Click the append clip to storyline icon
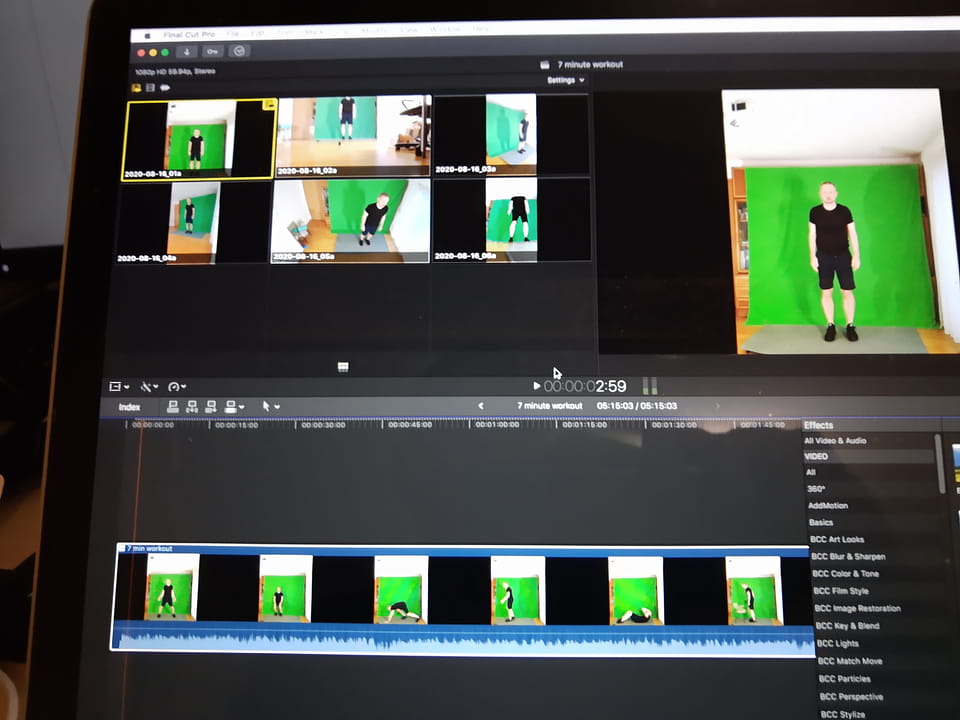Viewport: 960px width, 720px height. pyautogui.click(x=211, y=407)
